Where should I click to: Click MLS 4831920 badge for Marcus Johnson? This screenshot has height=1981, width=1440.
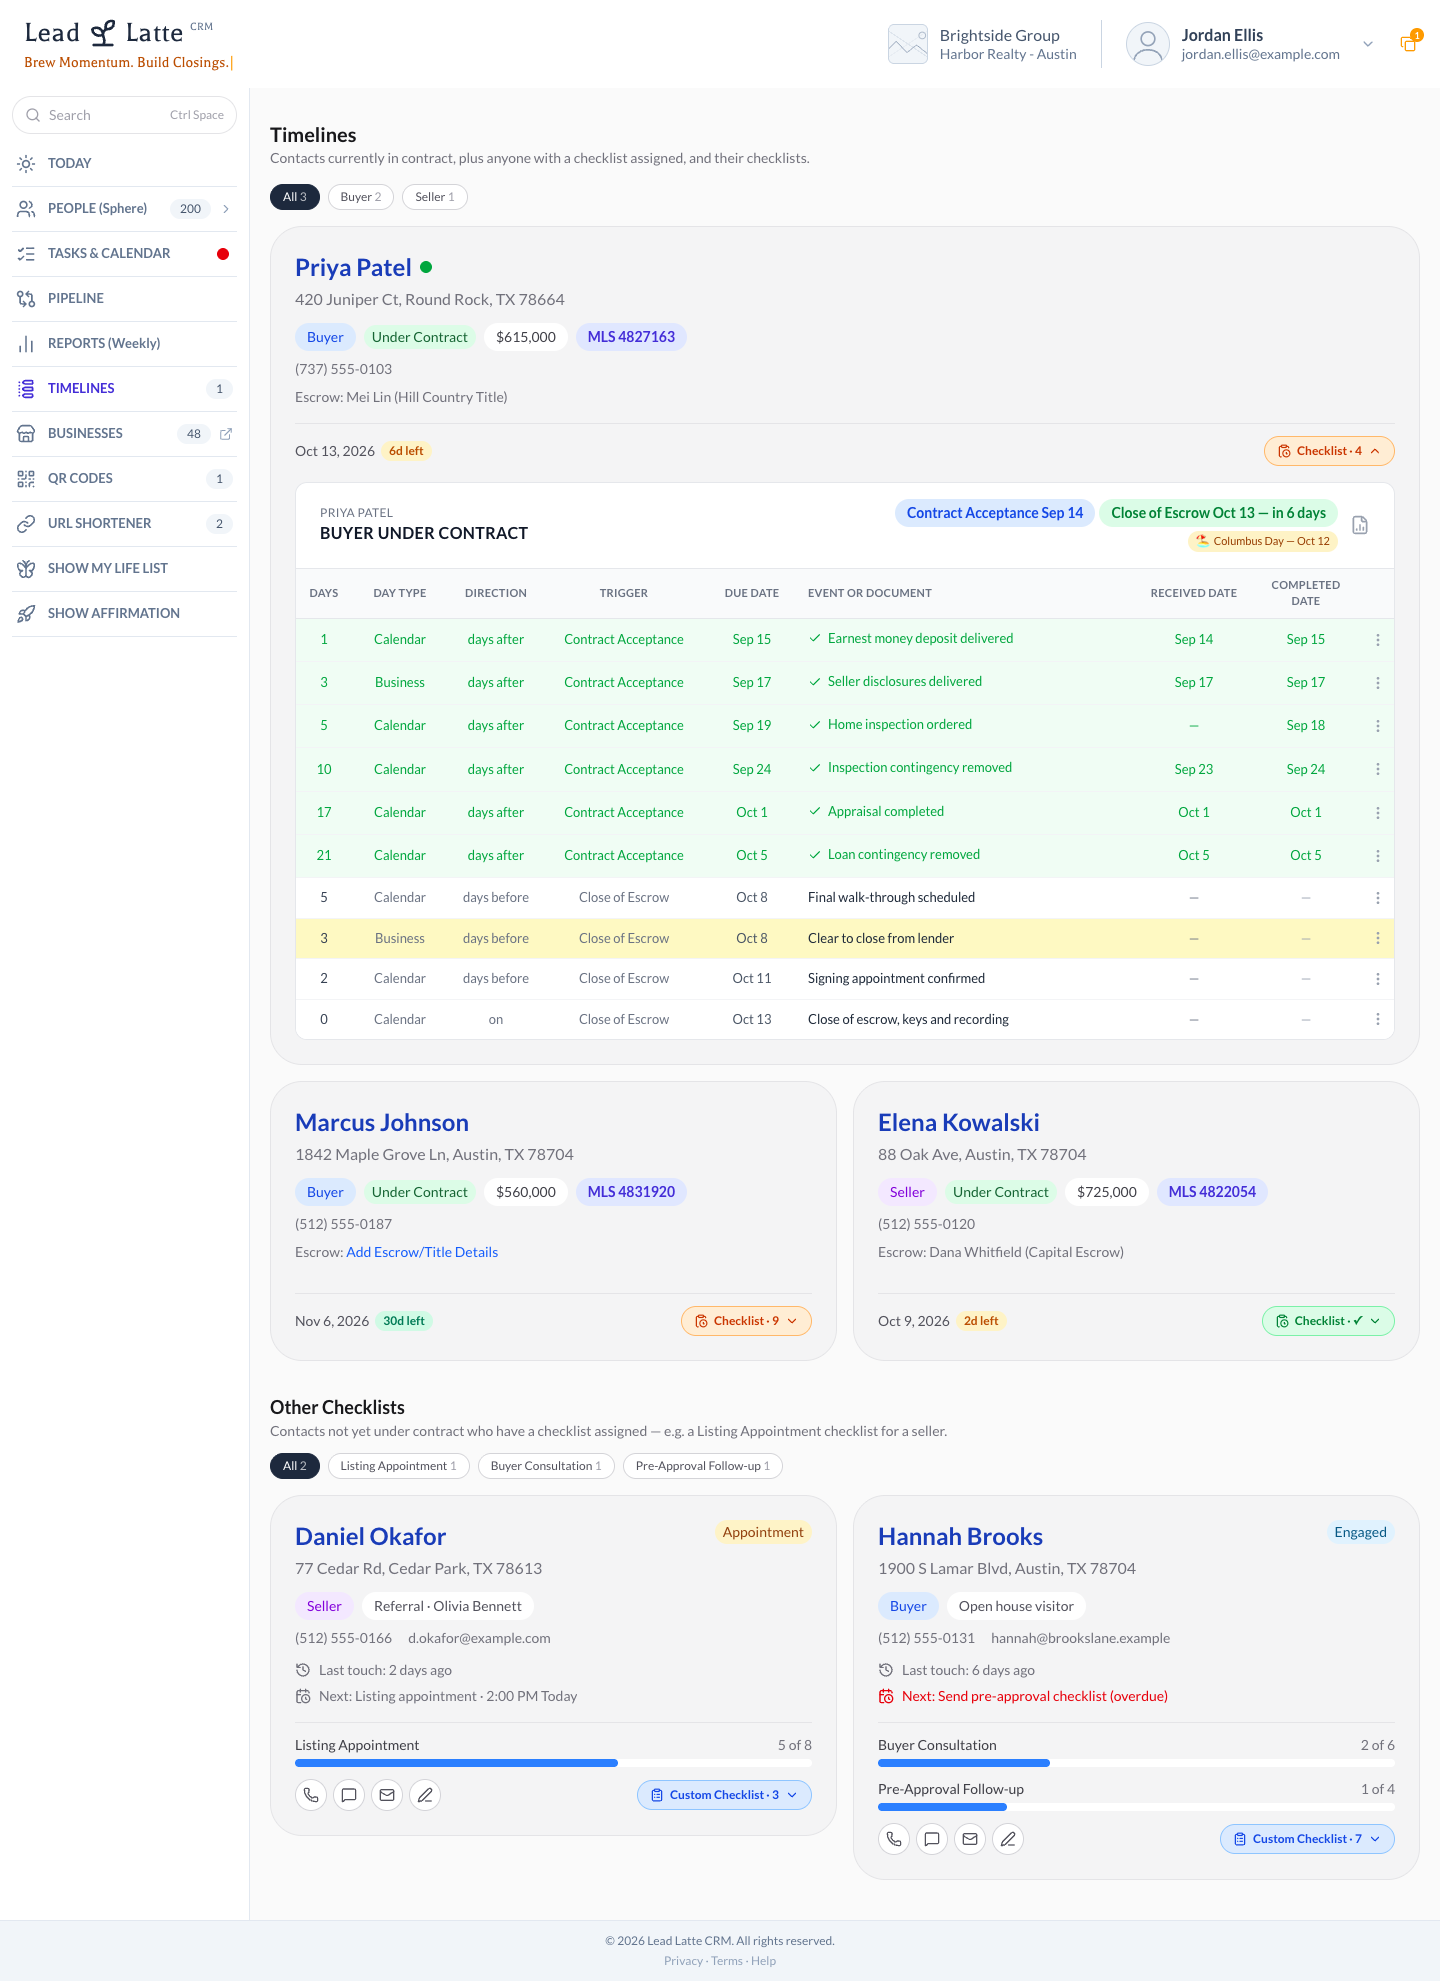pyautogui.click(x=631, y=1192)
